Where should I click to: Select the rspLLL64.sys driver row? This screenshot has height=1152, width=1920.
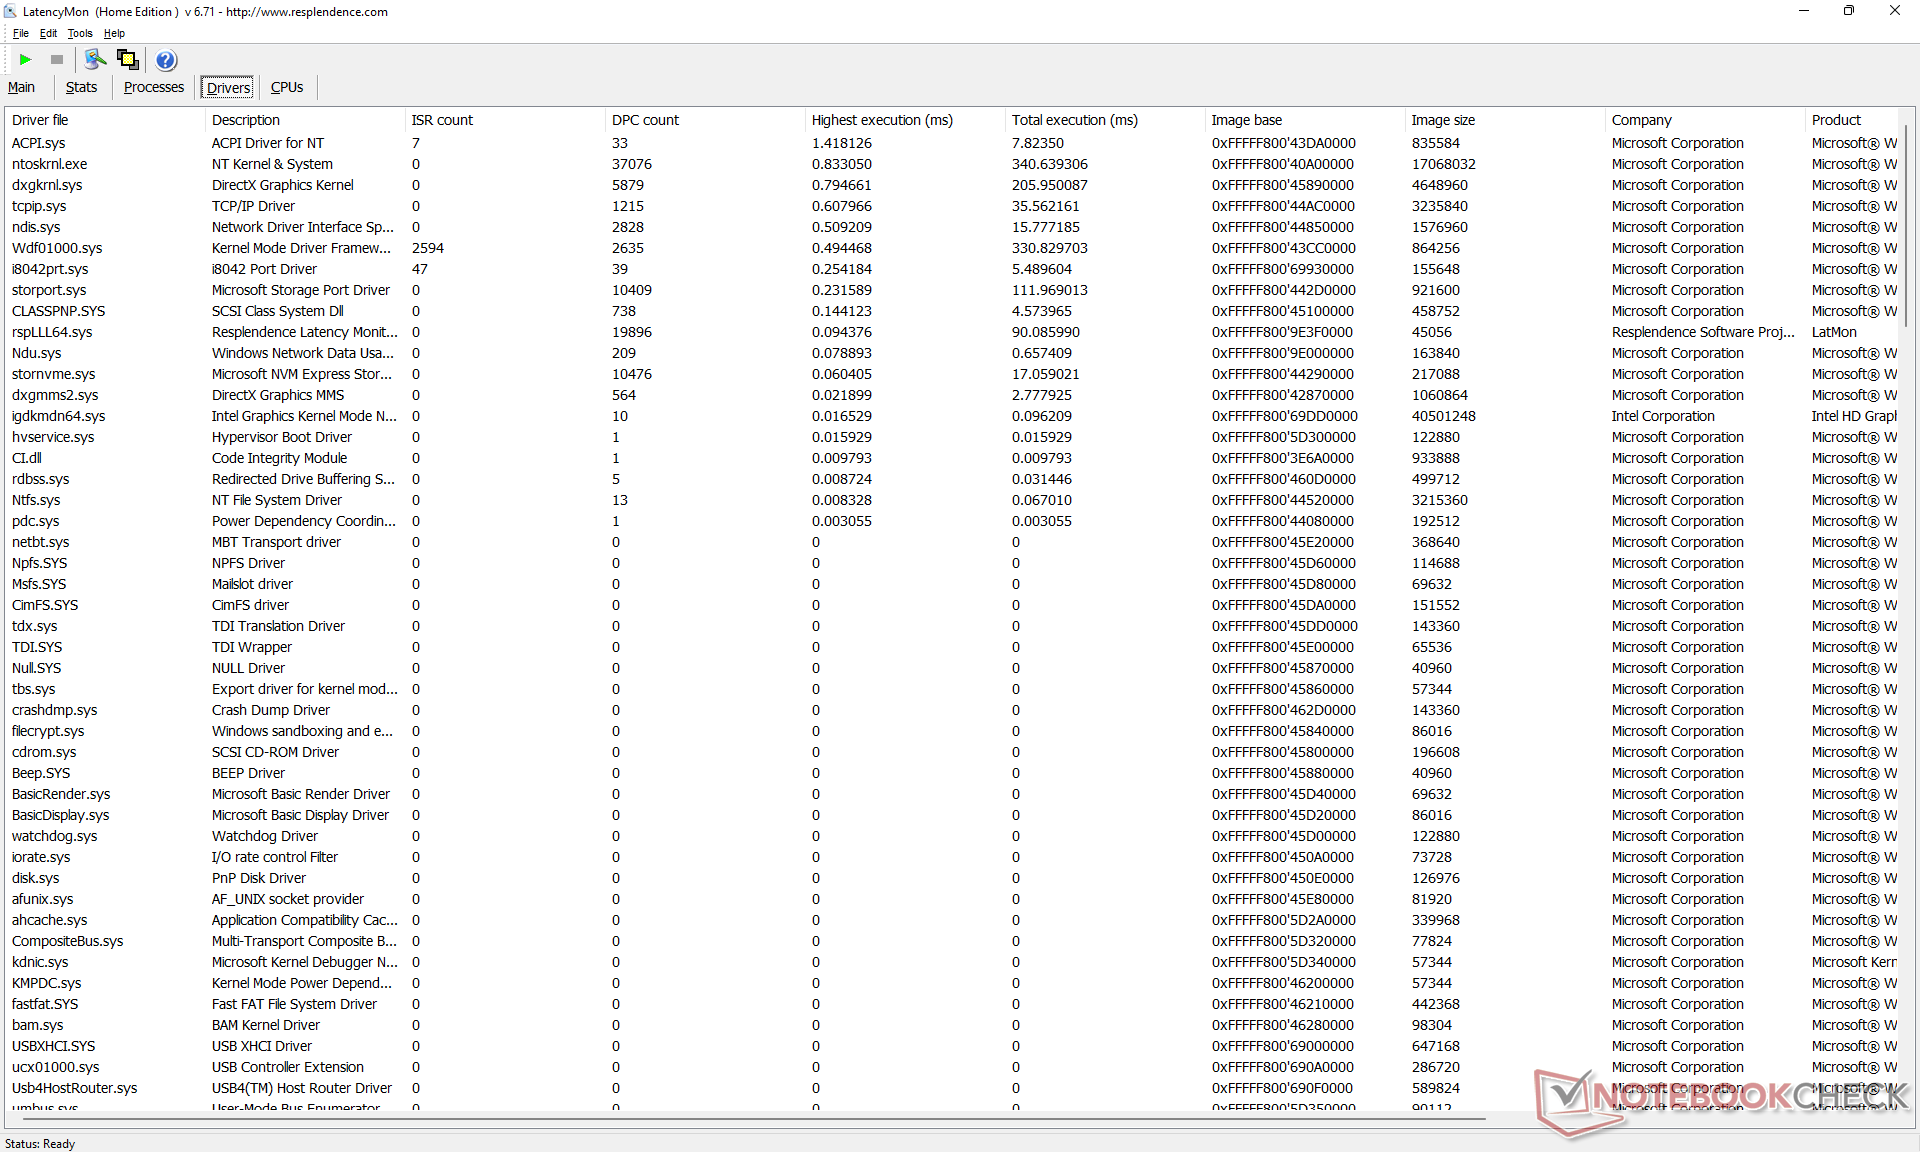[52, 332]
